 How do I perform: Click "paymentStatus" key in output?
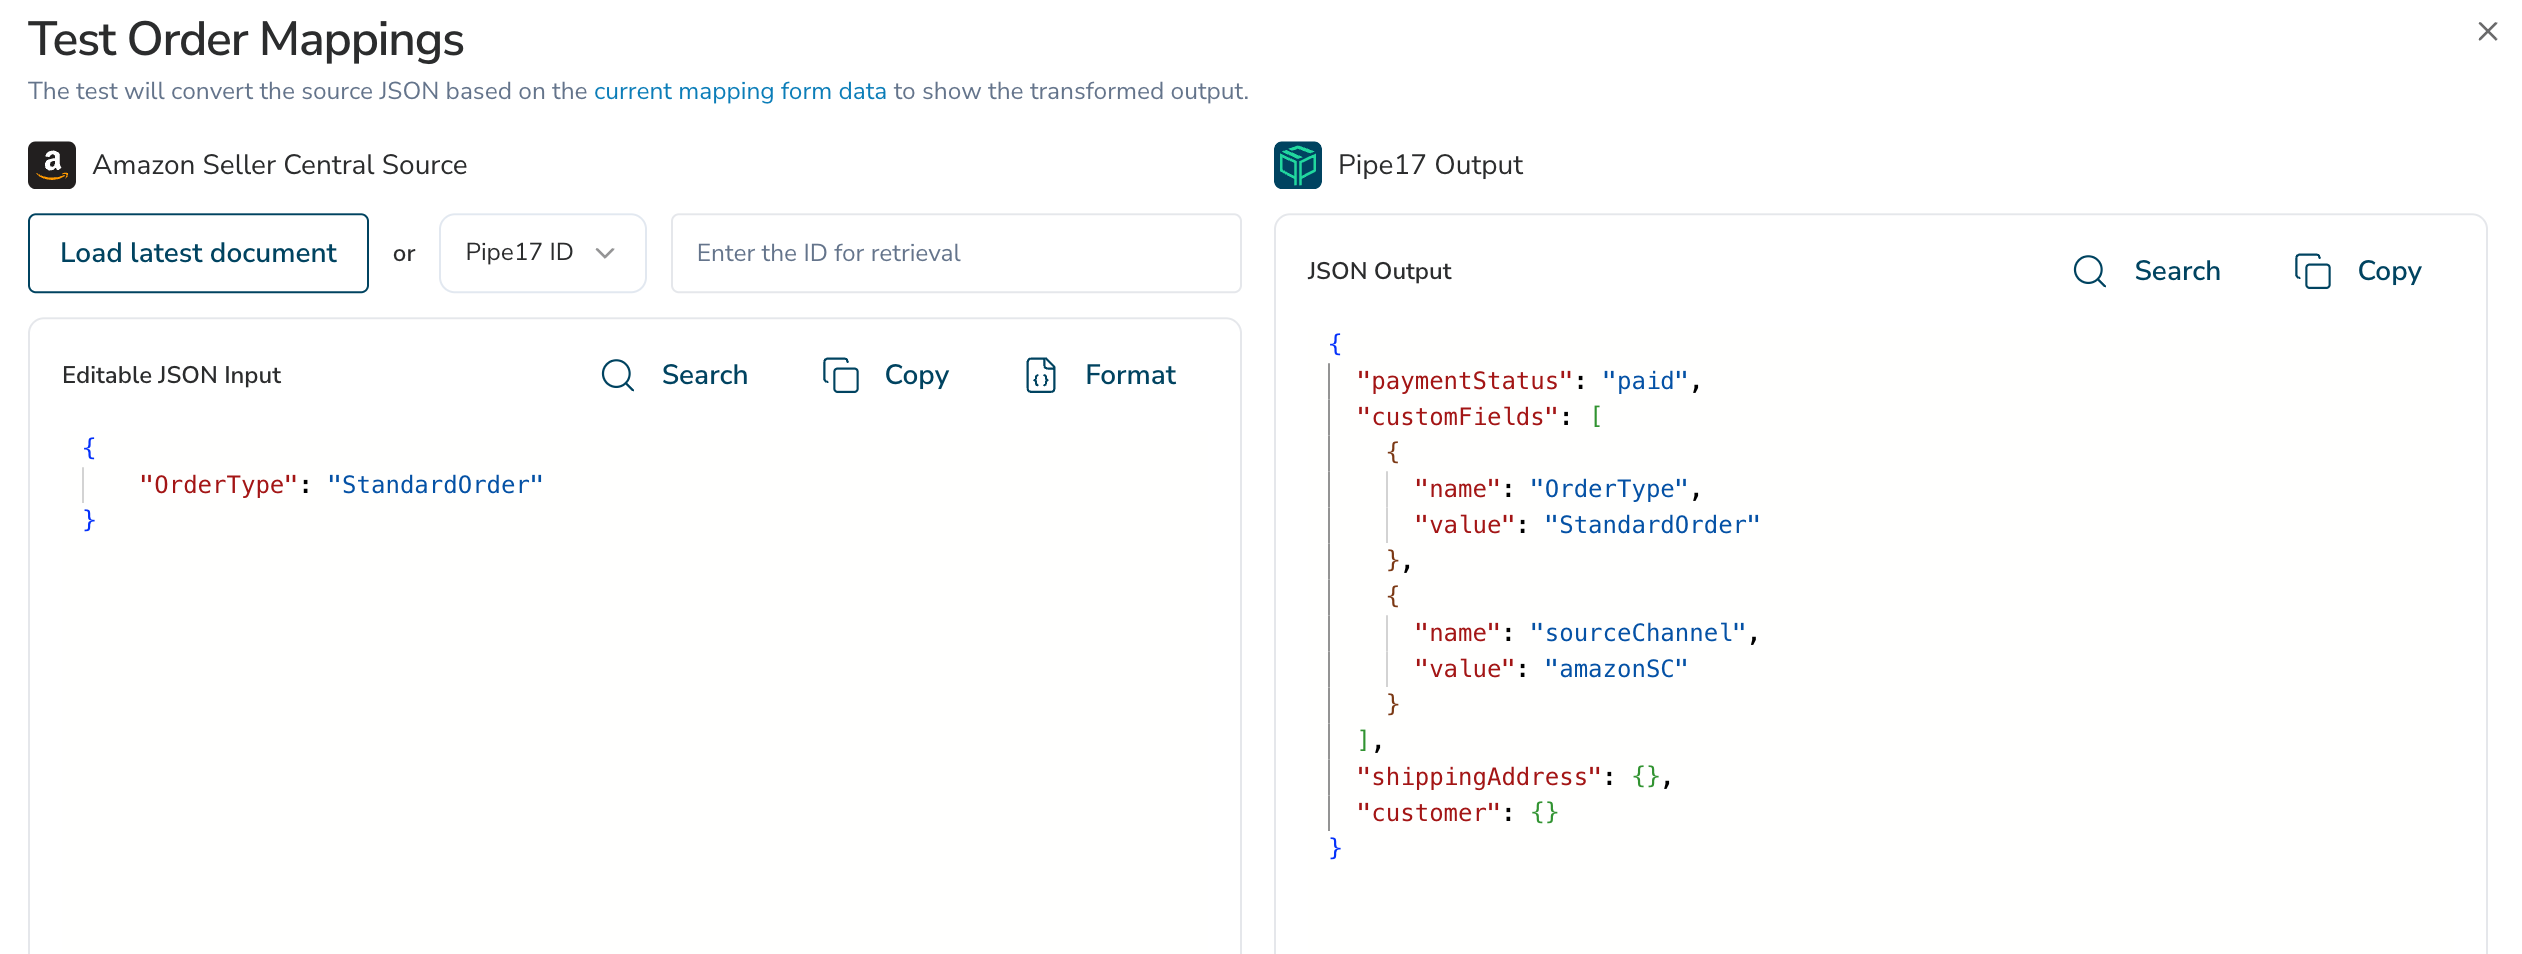click(1464, 381)
